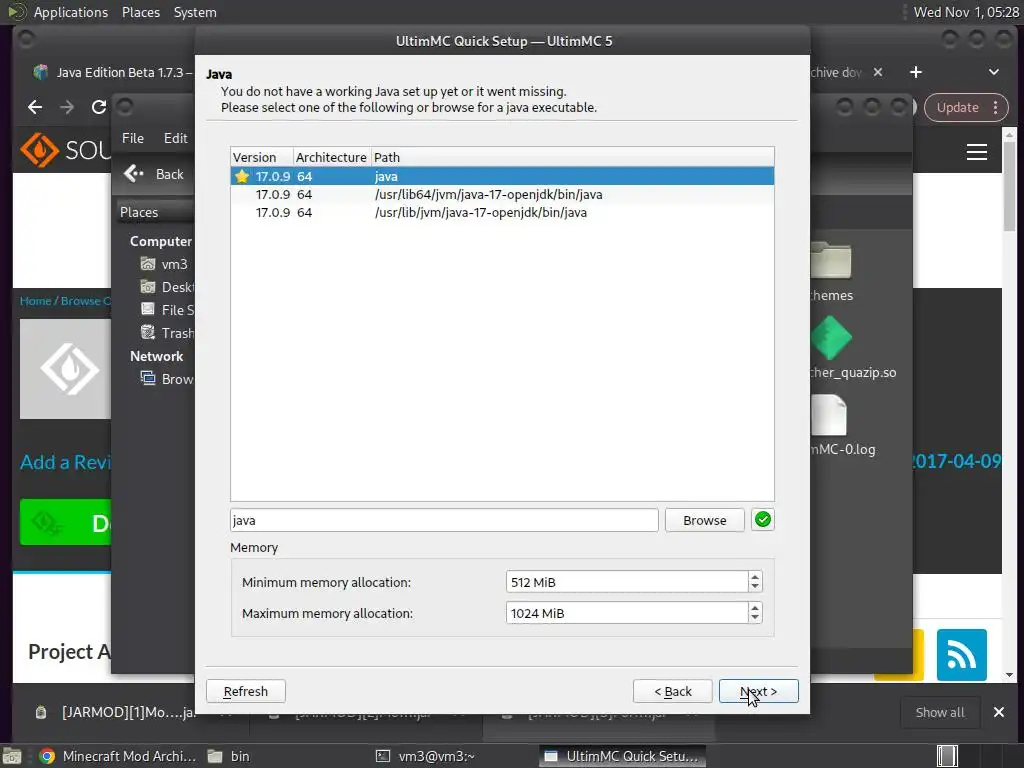Screen dimensions: 1024x768
Task: Go back in Chrome browser
Action: [x=35, y=107]
